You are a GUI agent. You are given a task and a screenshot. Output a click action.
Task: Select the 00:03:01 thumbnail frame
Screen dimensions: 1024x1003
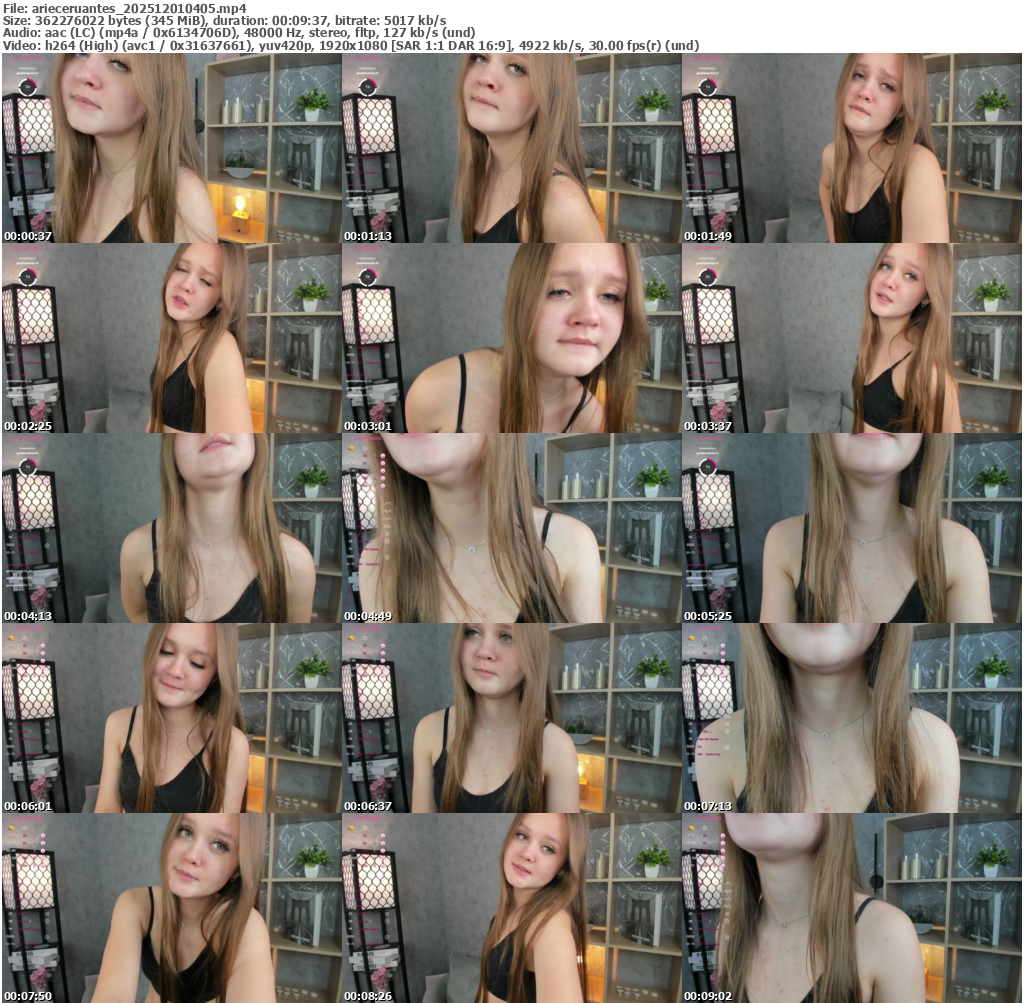coord(511,338)
